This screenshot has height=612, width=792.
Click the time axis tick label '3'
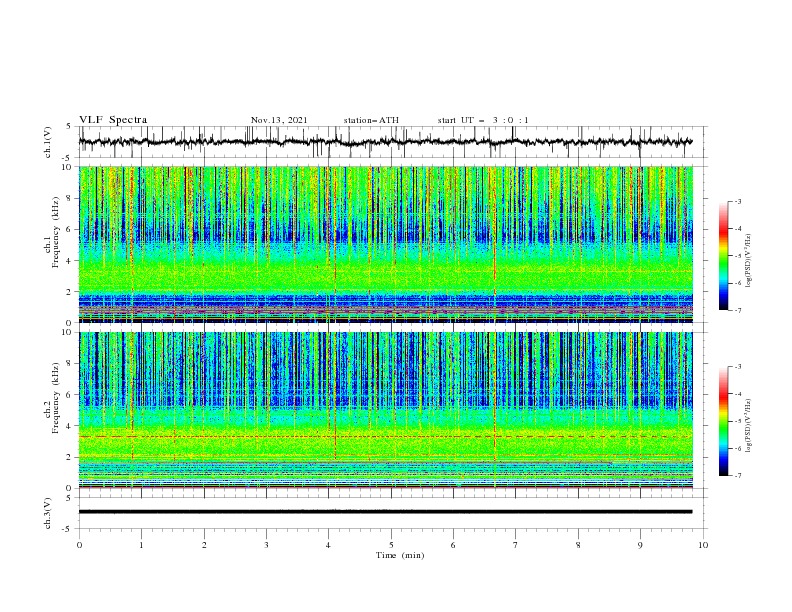coord(266,545)
